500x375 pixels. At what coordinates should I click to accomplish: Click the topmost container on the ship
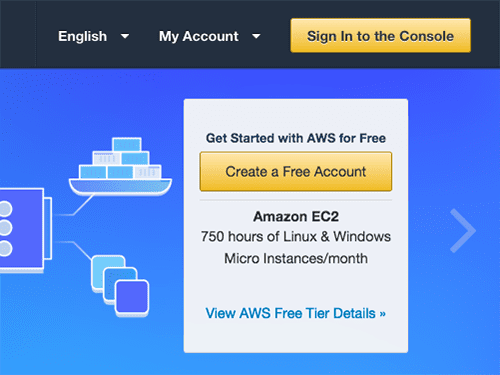127,145
